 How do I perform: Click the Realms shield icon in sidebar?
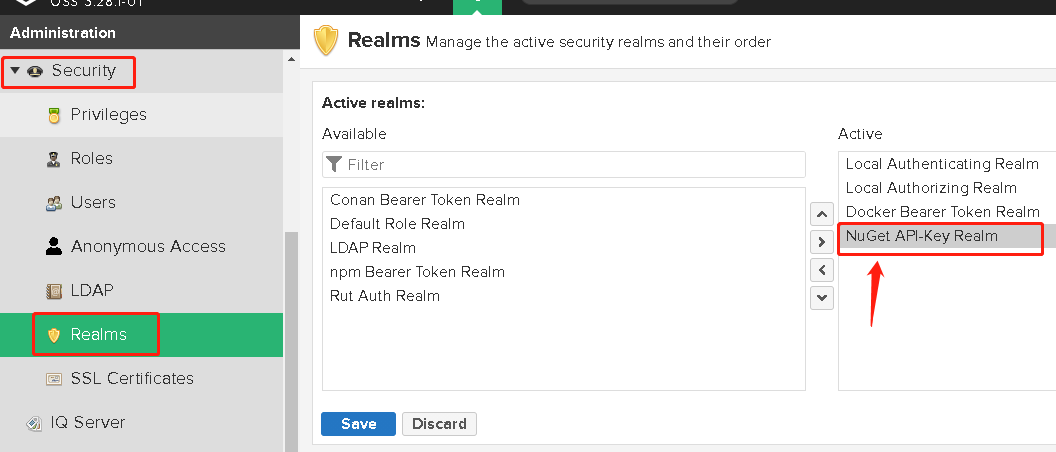coord(54,335)
